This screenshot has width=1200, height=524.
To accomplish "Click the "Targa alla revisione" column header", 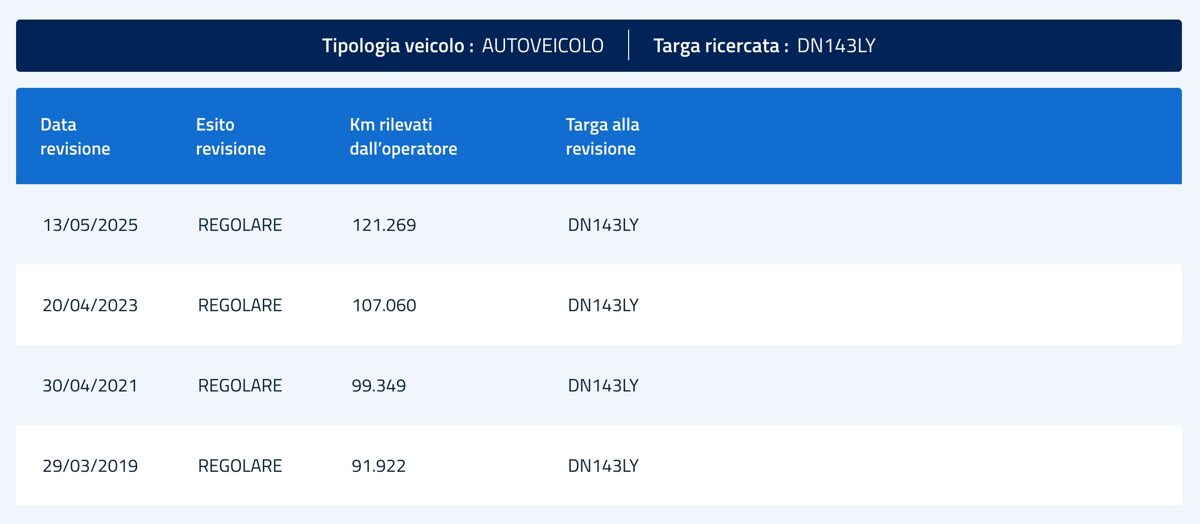I will (x=602, y=137).
